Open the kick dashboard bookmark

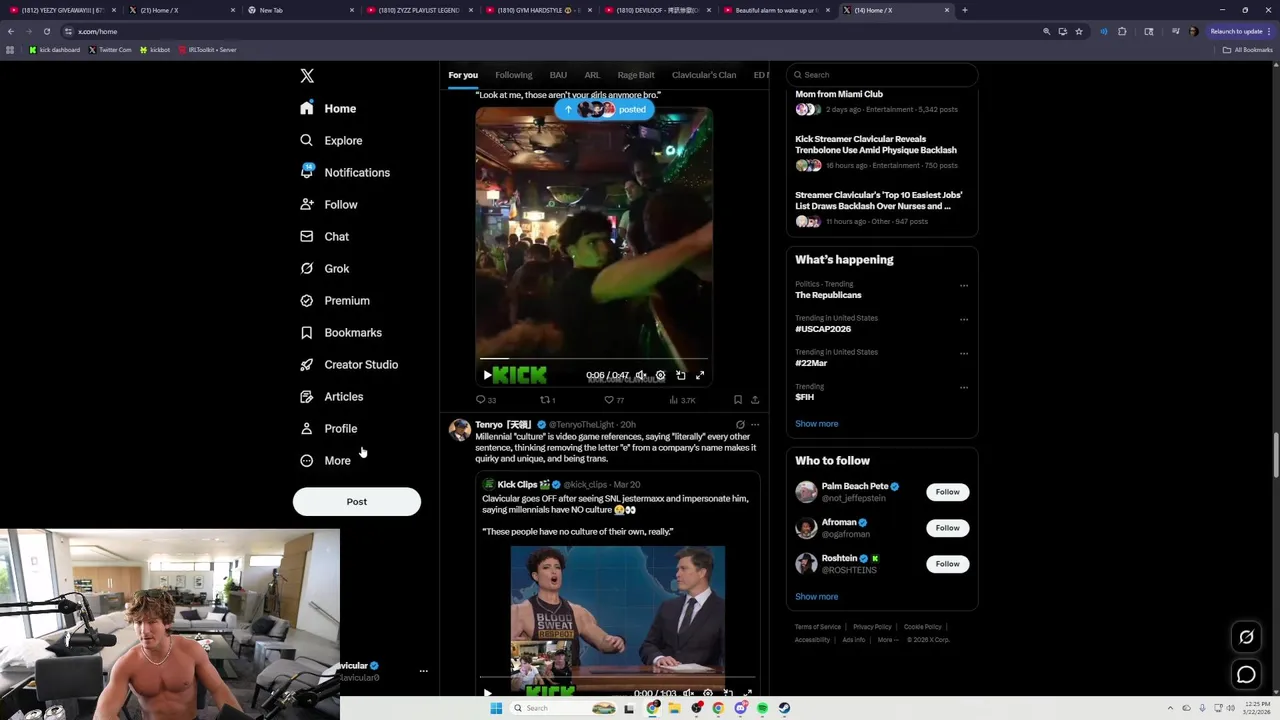pos(55,49)
